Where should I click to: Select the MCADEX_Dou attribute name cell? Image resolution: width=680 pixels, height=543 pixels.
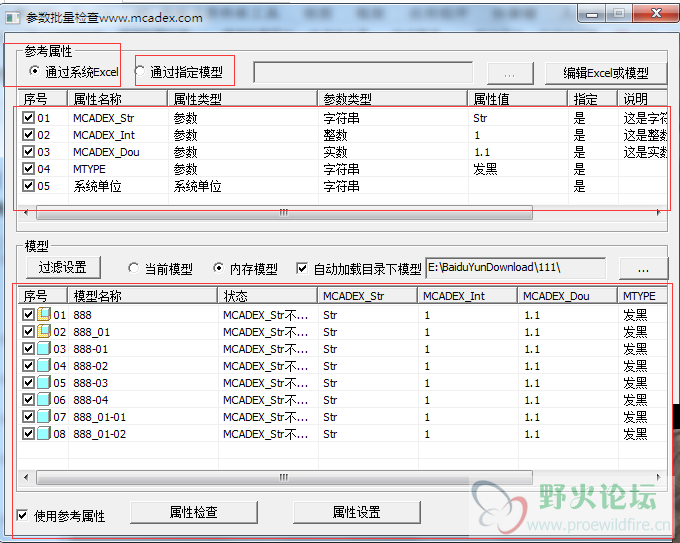click(x=106, y=152)
